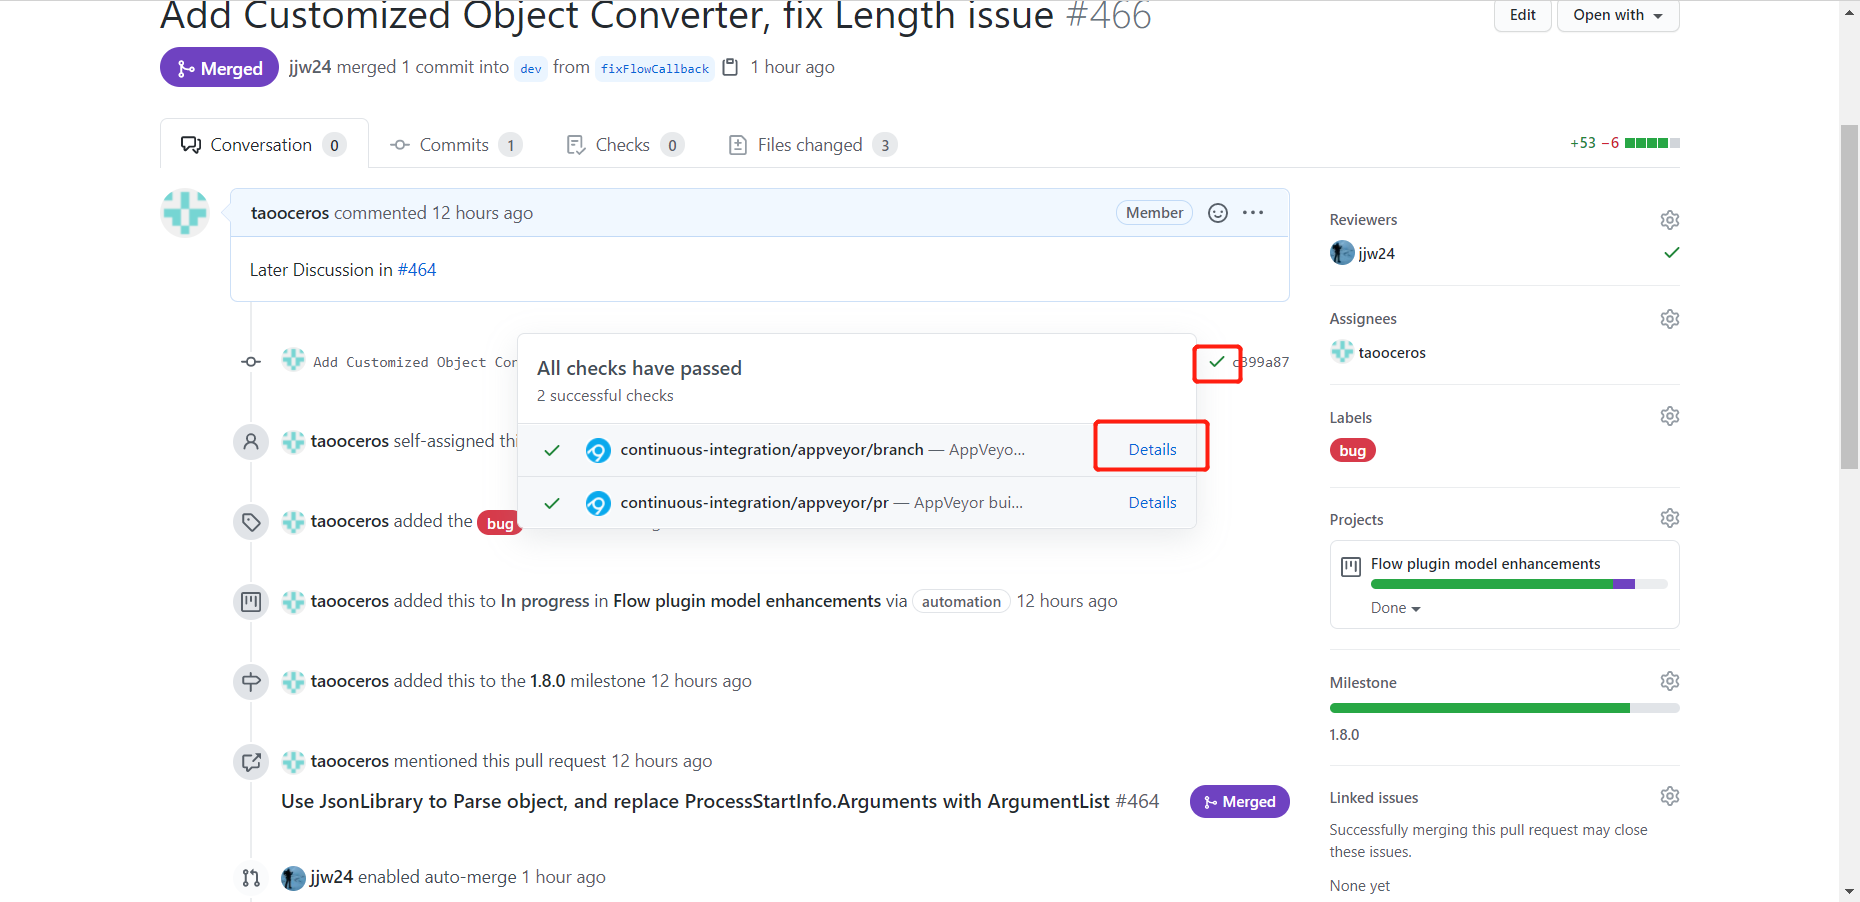Open Assignees settings gear
This screenshot has height=902, width=1860.
pyautogui.click(x=1669, y=319)
